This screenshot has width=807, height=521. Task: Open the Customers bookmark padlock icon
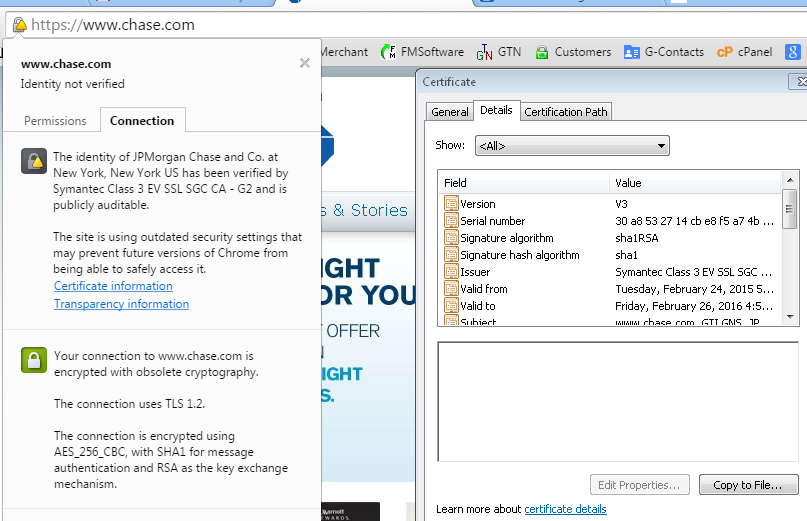point(542,52)
